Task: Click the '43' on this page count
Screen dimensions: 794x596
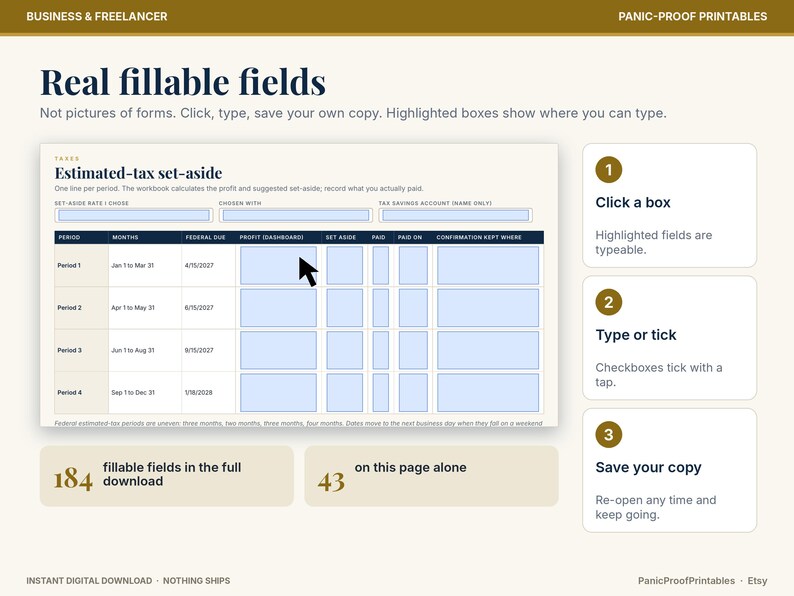Action: 332,482
